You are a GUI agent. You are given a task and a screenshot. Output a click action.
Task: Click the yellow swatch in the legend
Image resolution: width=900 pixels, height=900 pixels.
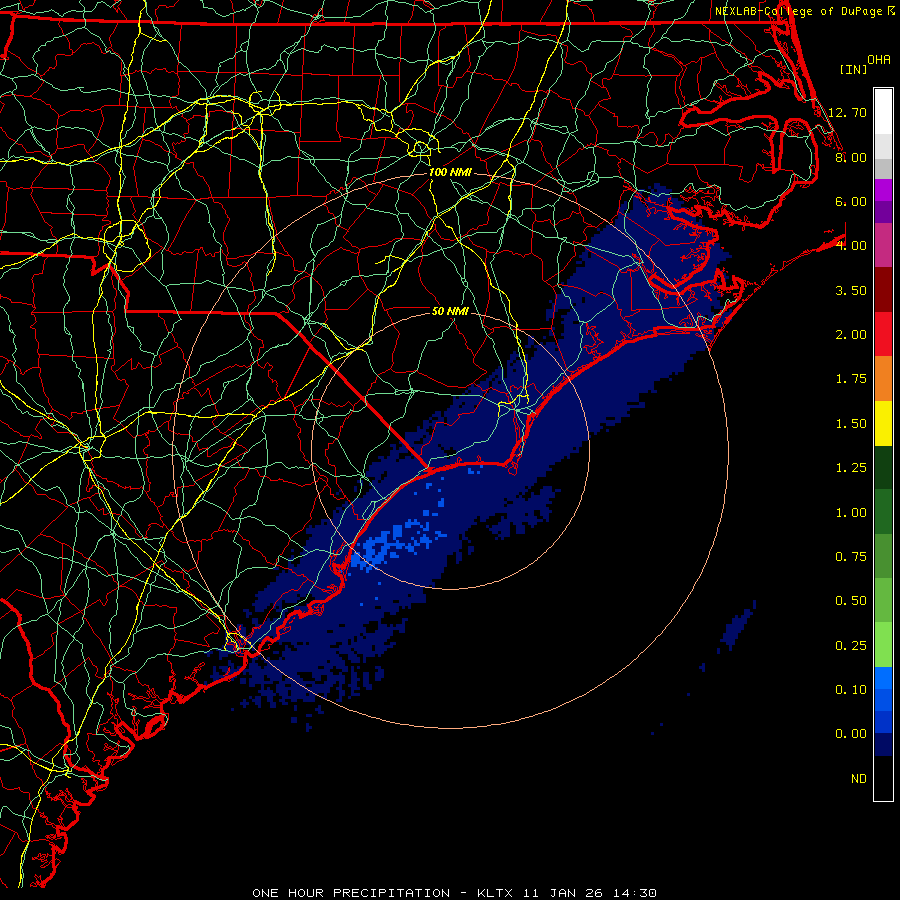pyautogui.click(x=883, y=423)
